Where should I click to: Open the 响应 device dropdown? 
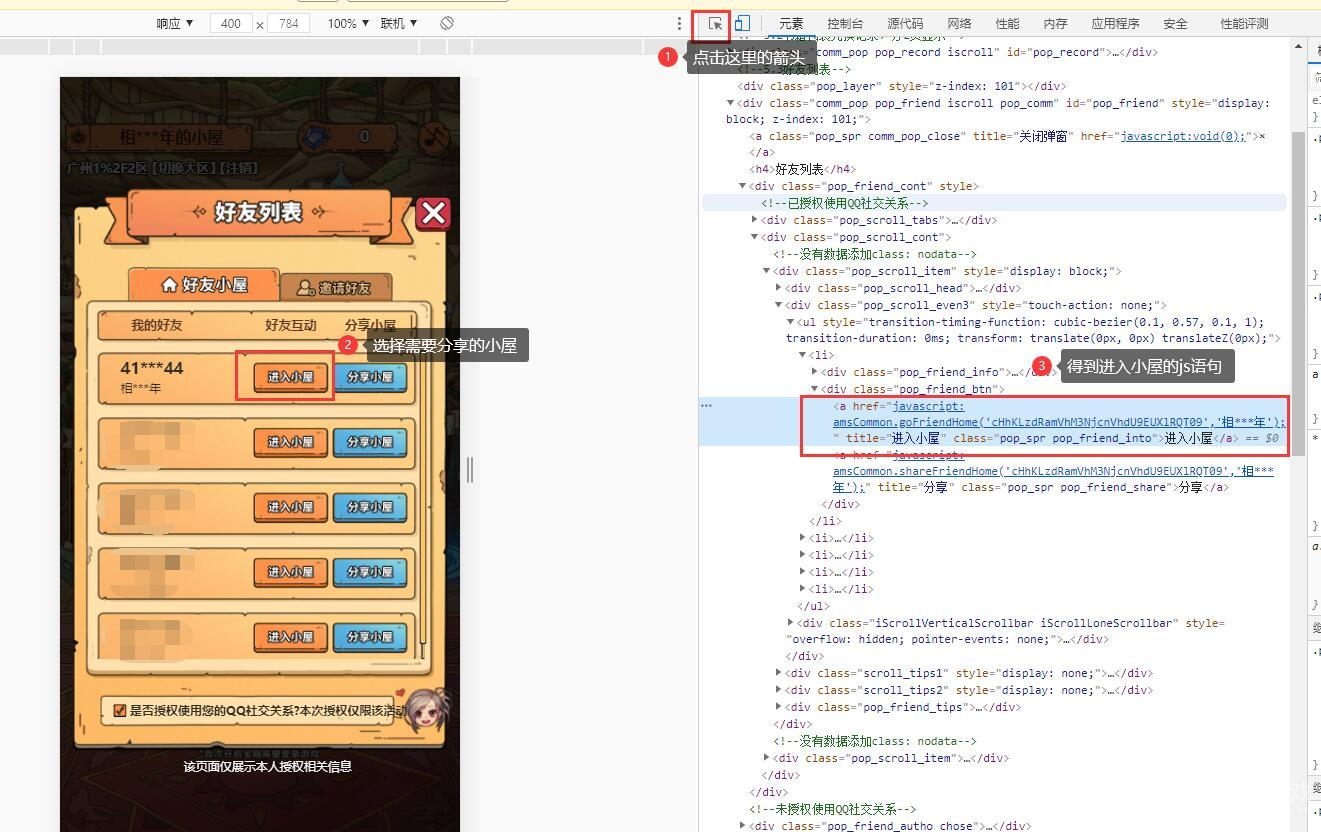pos(175,23)
